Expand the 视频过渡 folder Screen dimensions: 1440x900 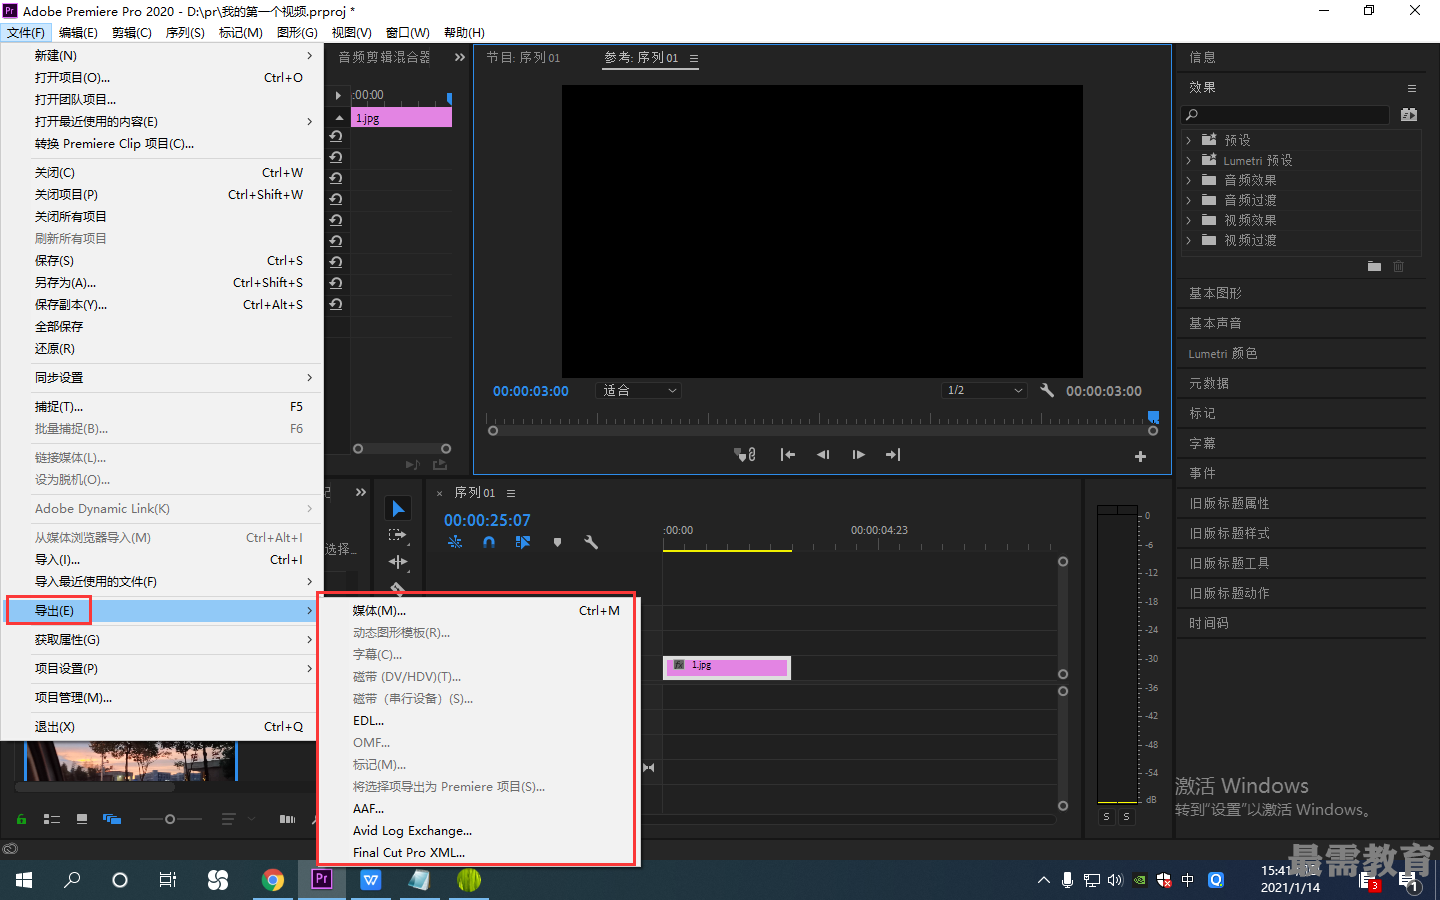click(x=1189, y=240)
